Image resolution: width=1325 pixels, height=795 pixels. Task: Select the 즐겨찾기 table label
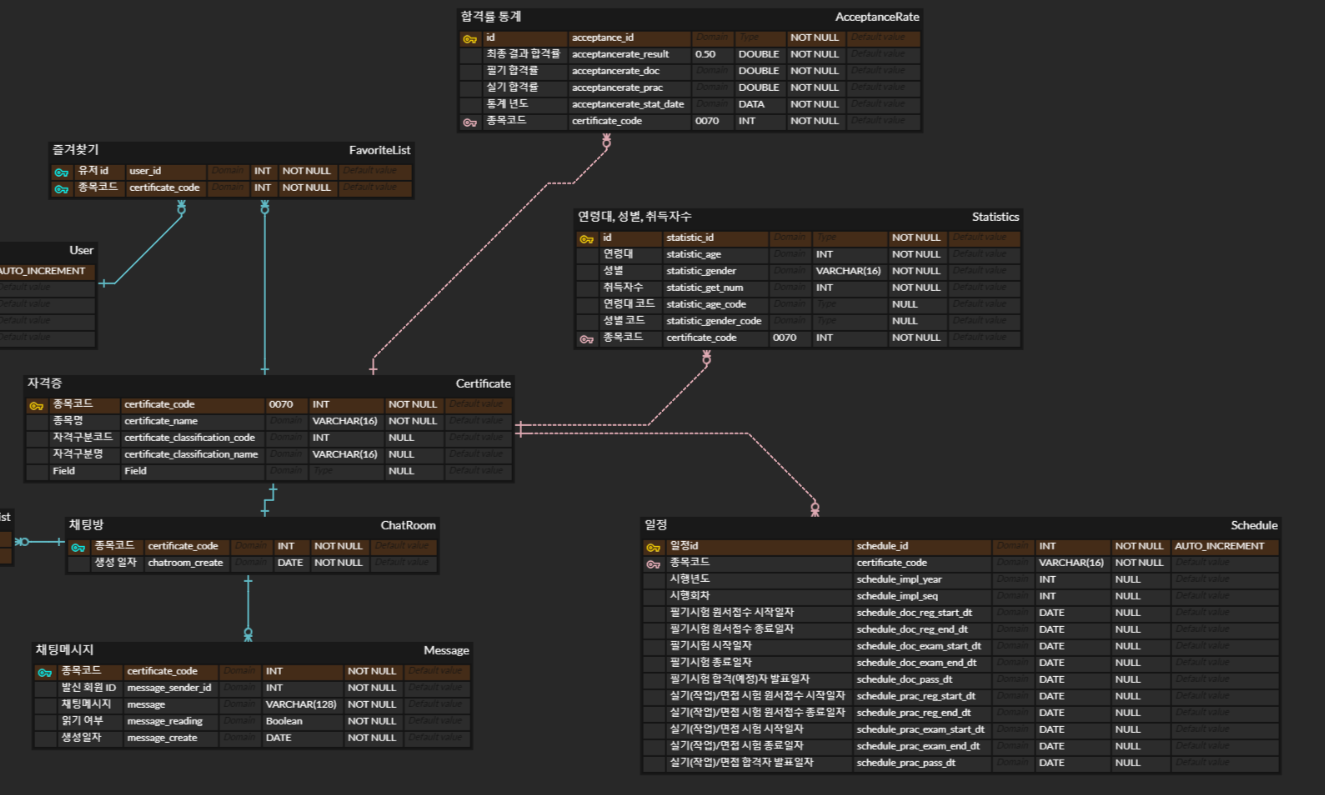pyautogui.click(x=76, y=150)
